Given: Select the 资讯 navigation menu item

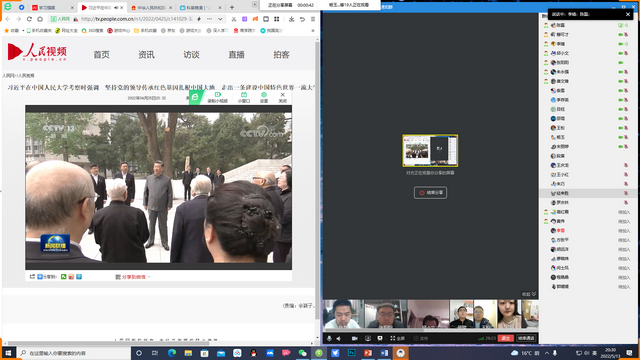Looking at the screenshot, I should (146, 55).
